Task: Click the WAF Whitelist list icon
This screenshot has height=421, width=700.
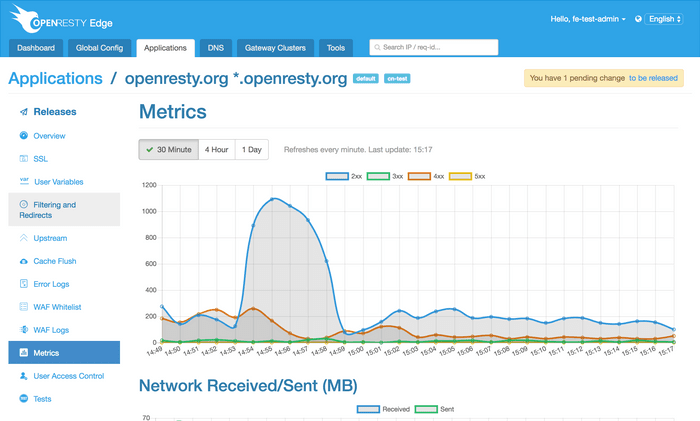Action: [24, 307]
